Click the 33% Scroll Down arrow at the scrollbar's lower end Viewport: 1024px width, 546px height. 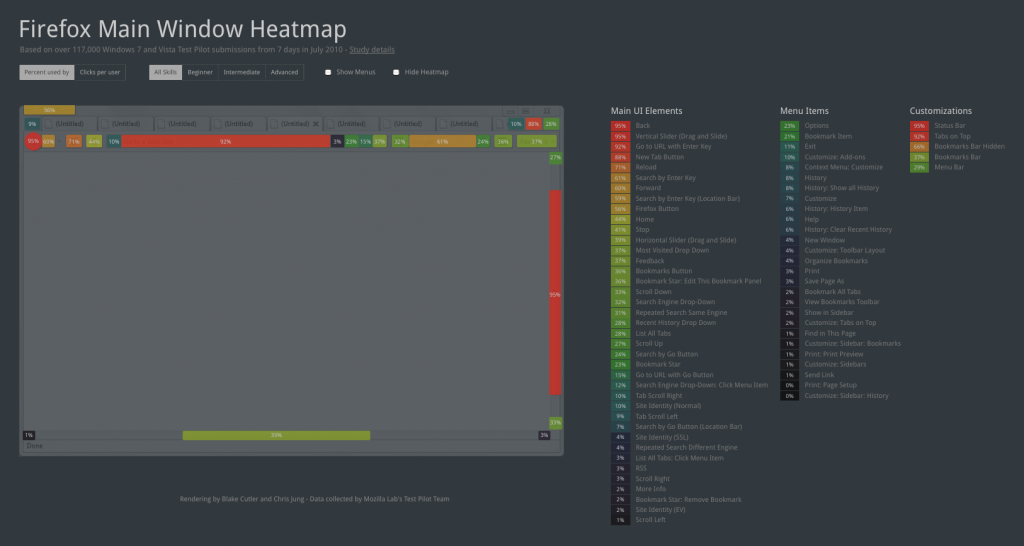(x=555, y=423)
